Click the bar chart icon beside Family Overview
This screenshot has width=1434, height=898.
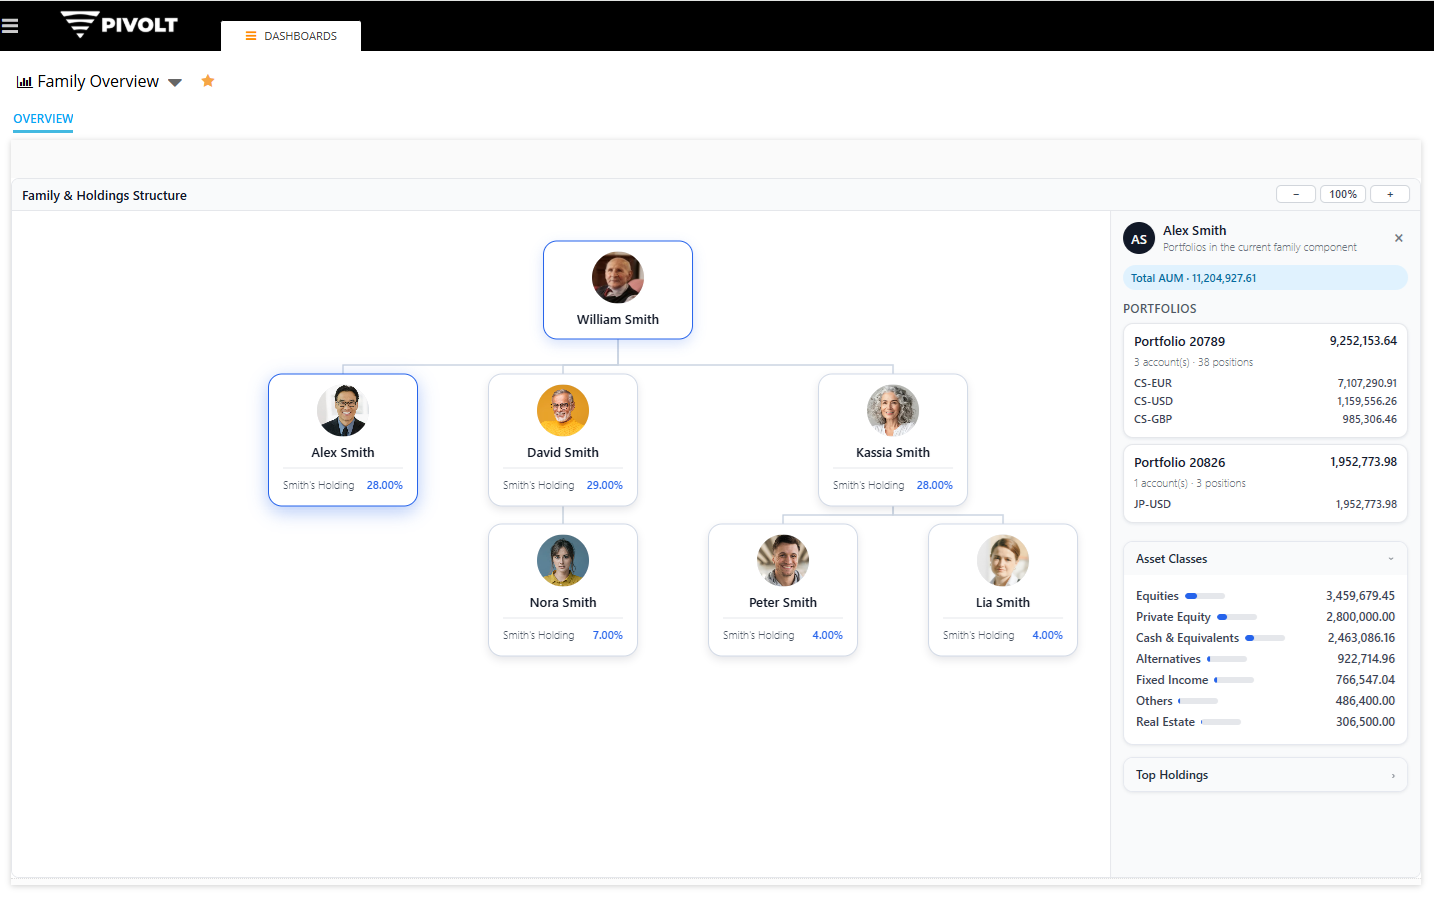24,81
